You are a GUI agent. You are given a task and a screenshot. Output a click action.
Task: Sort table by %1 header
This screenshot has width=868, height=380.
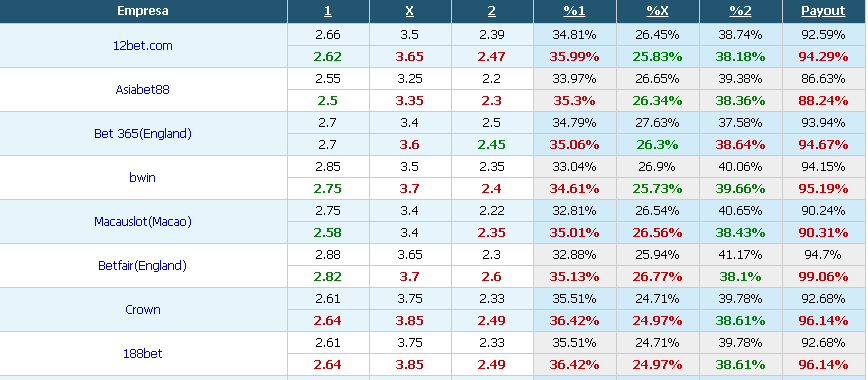(575, 11)
